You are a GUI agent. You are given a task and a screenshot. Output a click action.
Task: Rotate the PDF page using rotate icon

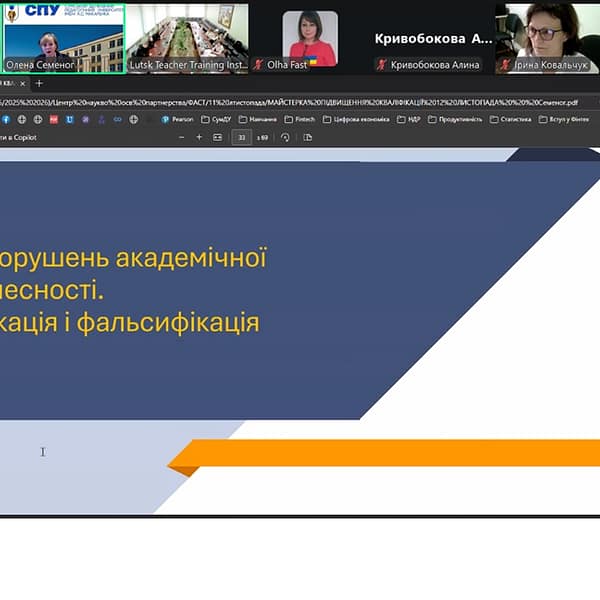click(x=285, y=137)
